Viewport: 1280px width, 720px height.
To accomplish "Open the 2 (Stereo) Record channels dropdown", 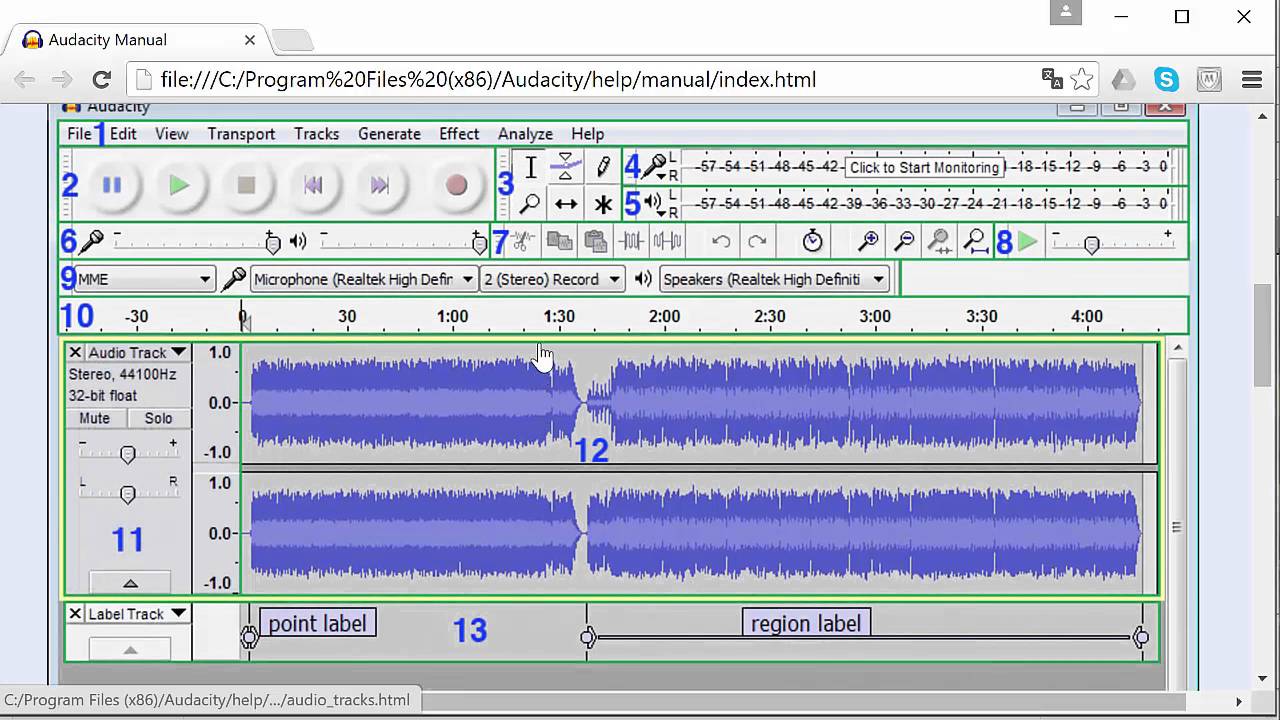I will click(552, 279).
